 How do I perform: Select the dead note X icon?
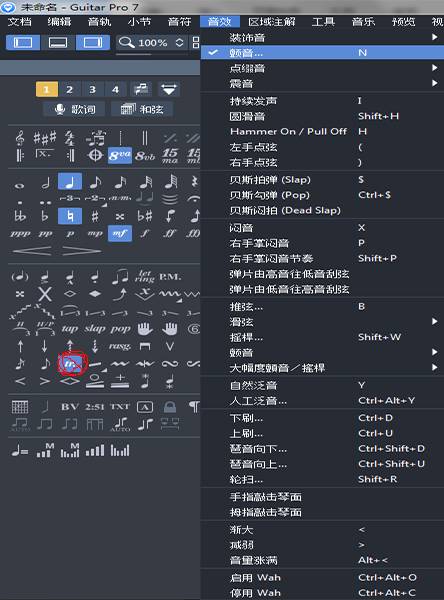[45, 294]
